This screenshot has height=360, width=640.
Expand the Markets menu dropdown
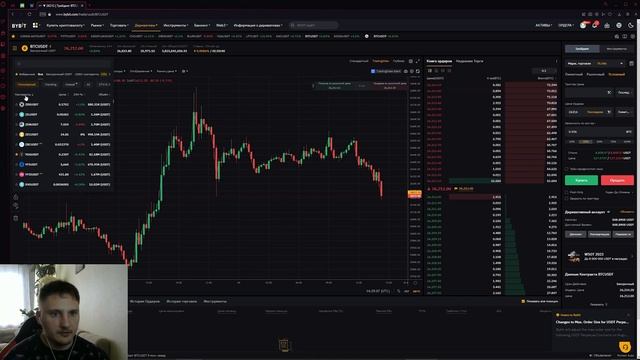point(97,25)
